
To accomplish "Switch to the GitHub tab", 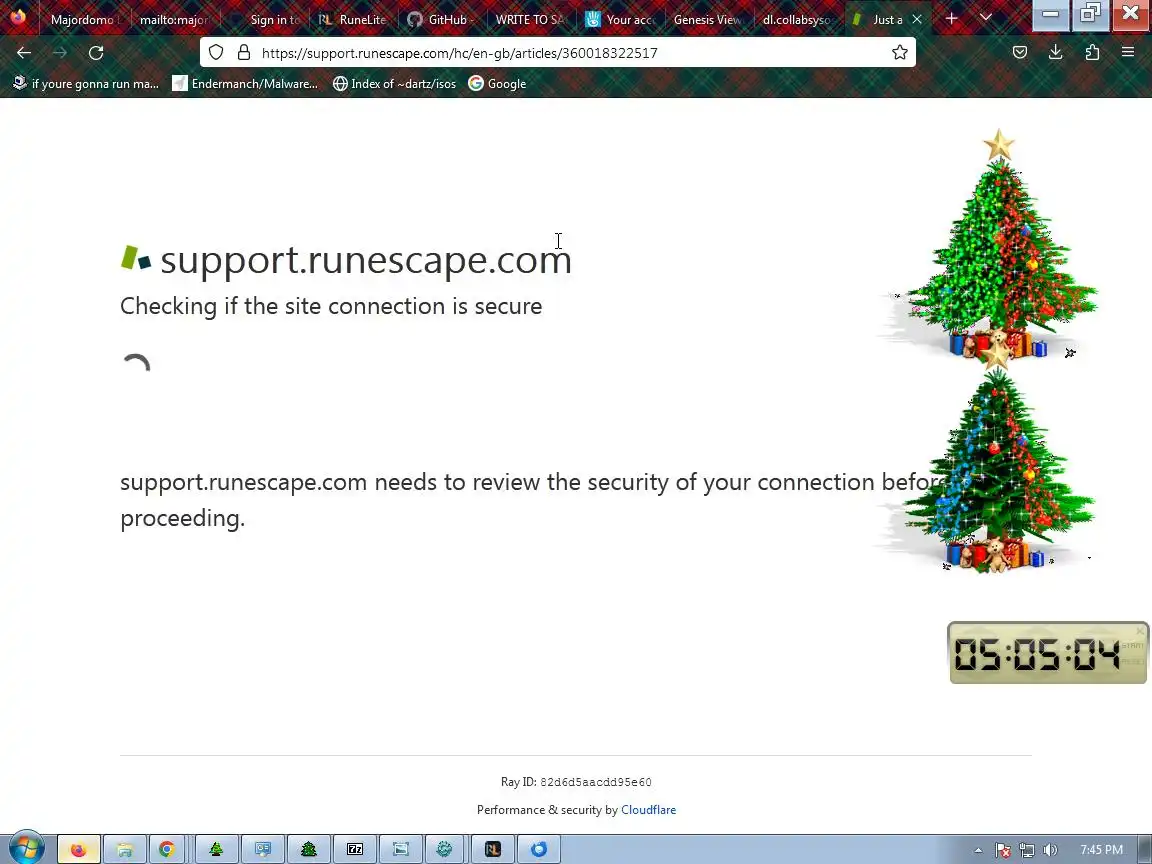I will [442, 19].
